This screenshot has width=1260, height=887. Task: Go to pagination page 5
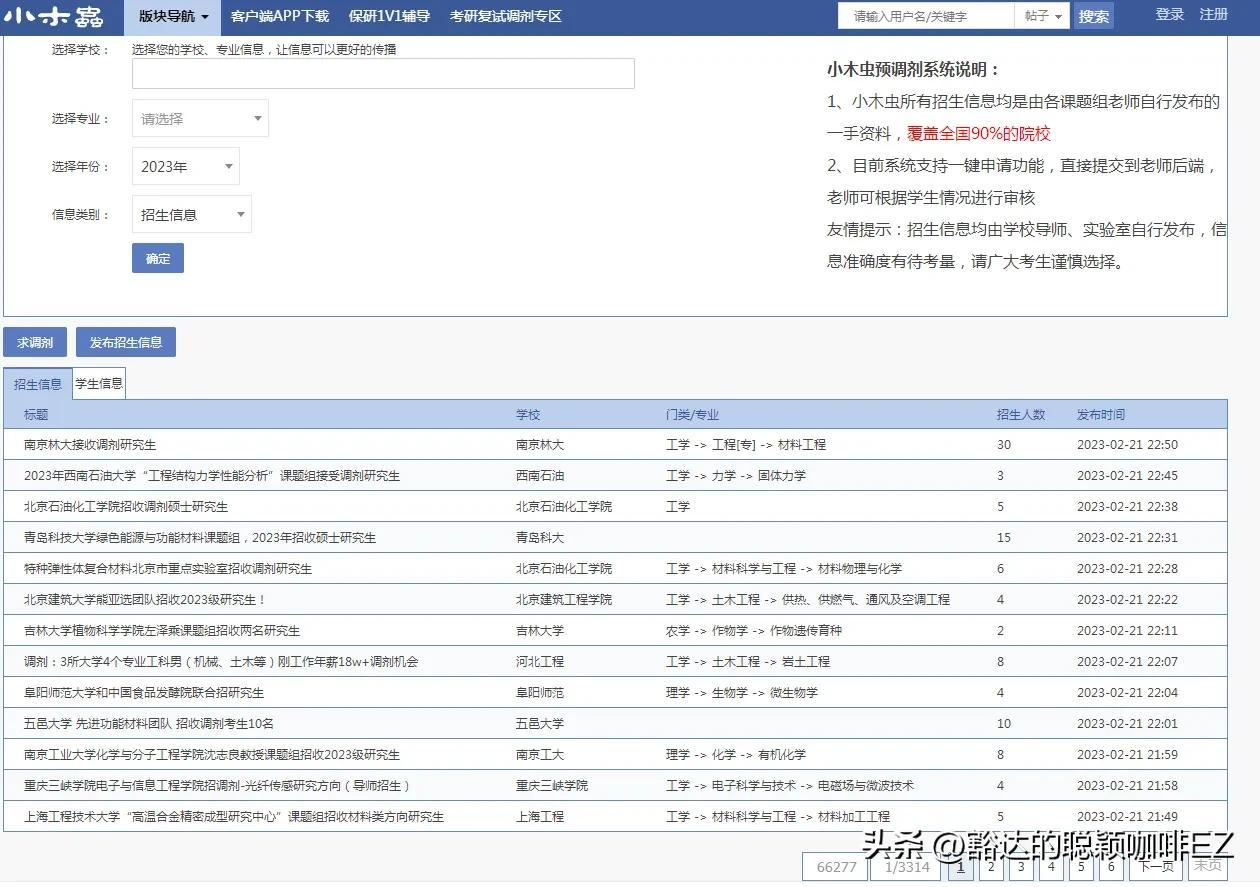(1080, 867)
